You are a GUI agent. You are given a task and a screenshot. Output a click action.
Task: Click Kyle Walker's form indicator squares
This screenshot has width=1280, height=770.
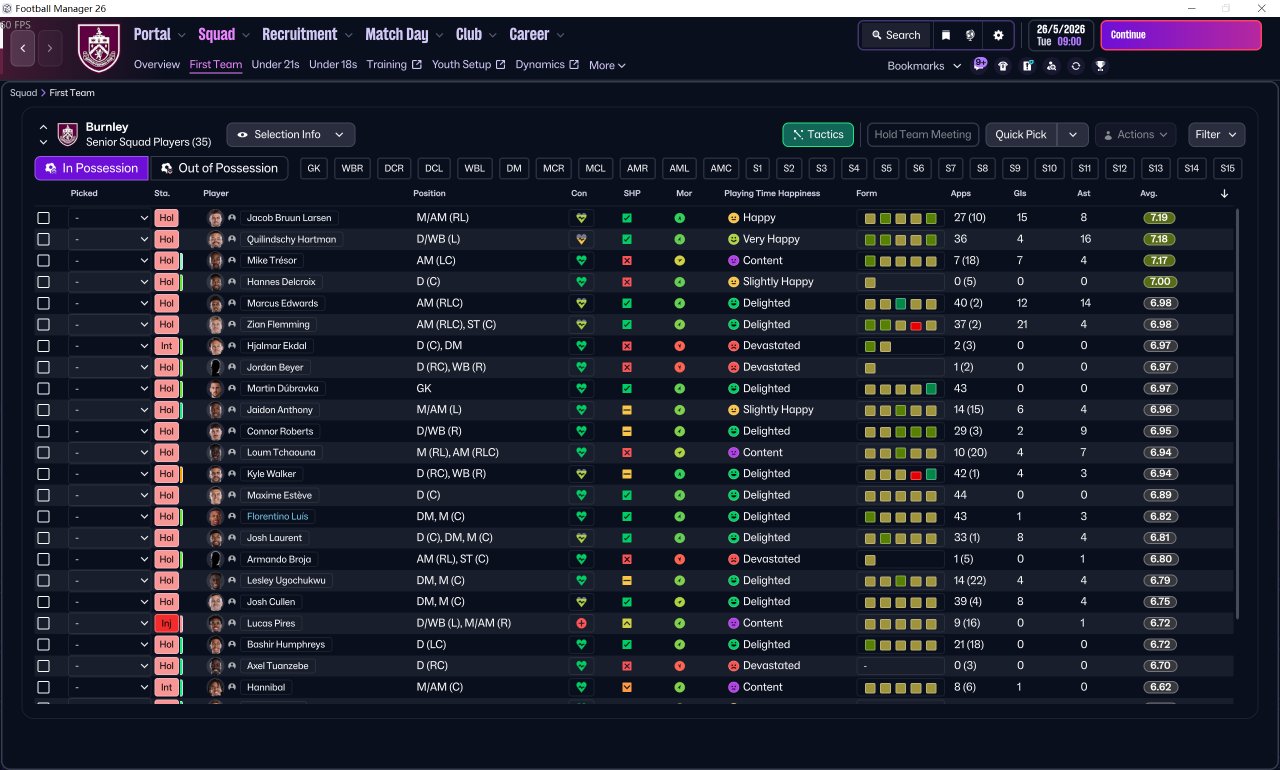(900, 474)
